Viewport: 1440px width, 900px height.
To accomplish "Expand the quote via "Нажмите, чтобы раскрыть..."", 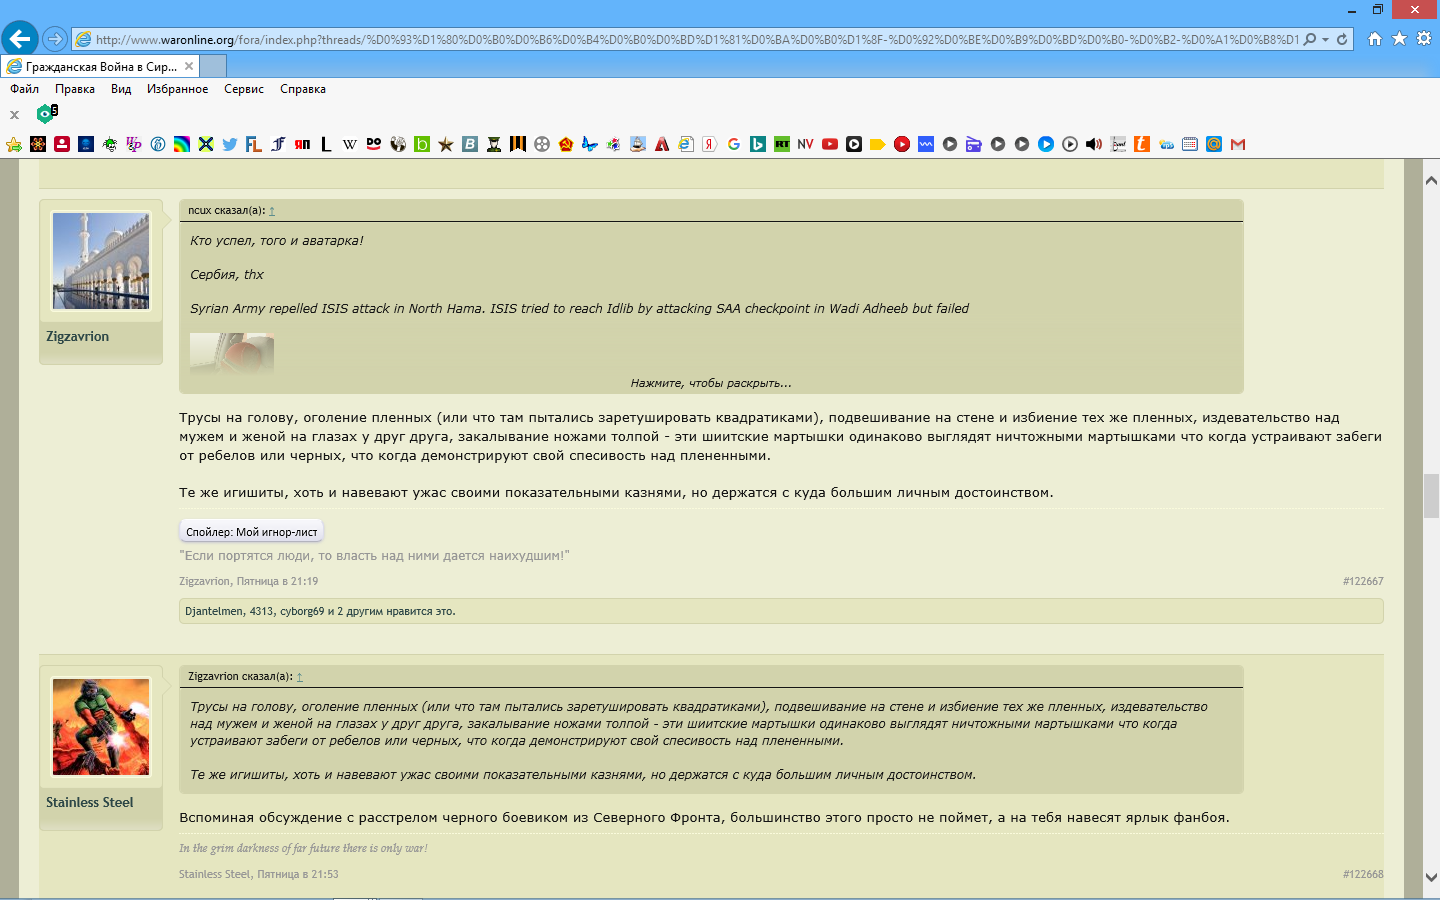I will [711, 383].
